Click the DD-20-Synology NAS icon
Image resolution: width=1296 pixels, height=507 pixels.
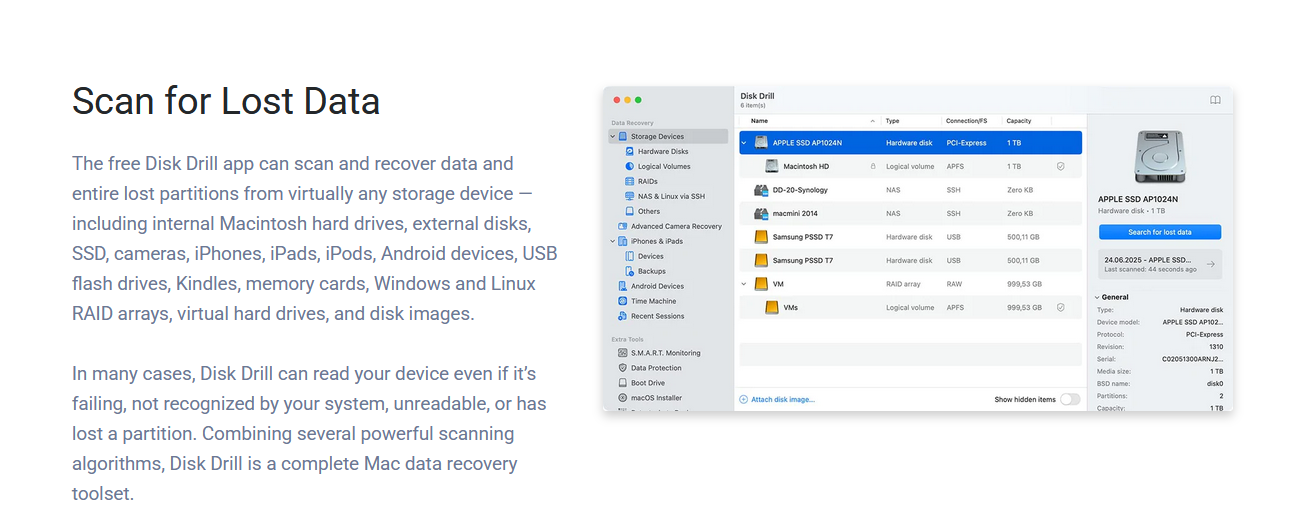[761, 190]
